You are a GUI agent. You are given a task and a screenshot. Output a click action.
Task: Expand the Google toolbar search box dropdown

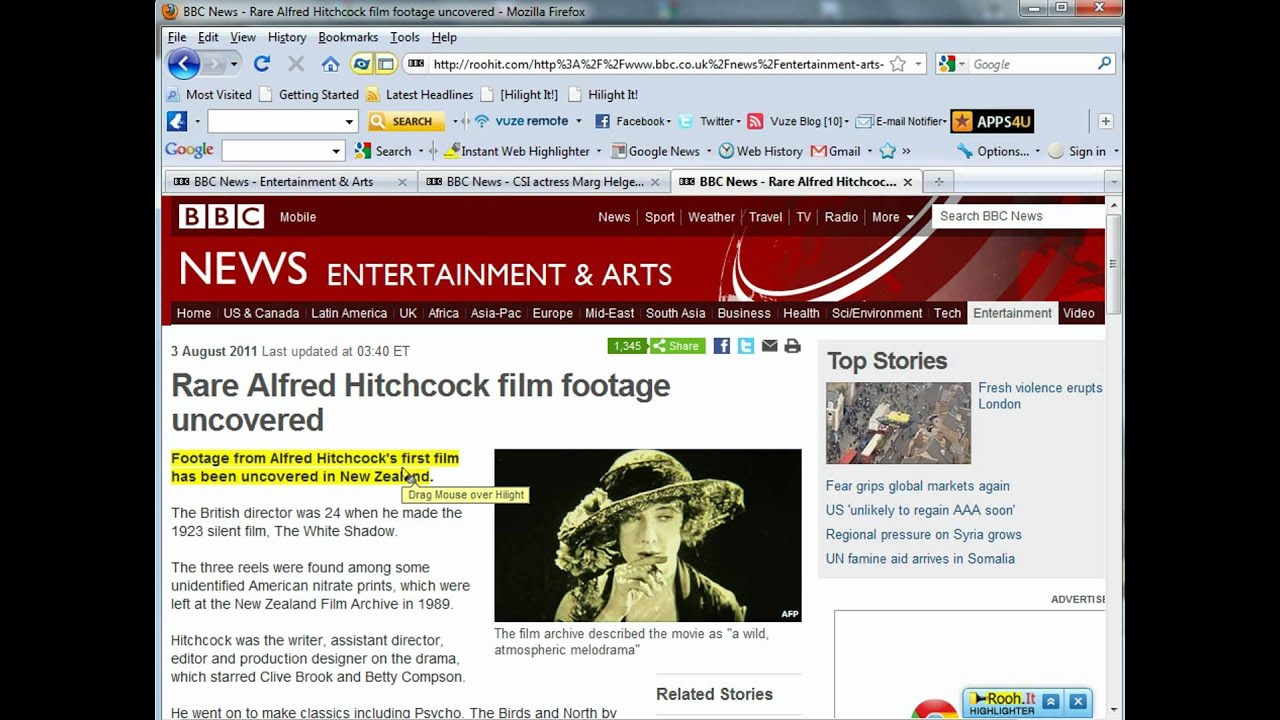[x=336, y=151]
